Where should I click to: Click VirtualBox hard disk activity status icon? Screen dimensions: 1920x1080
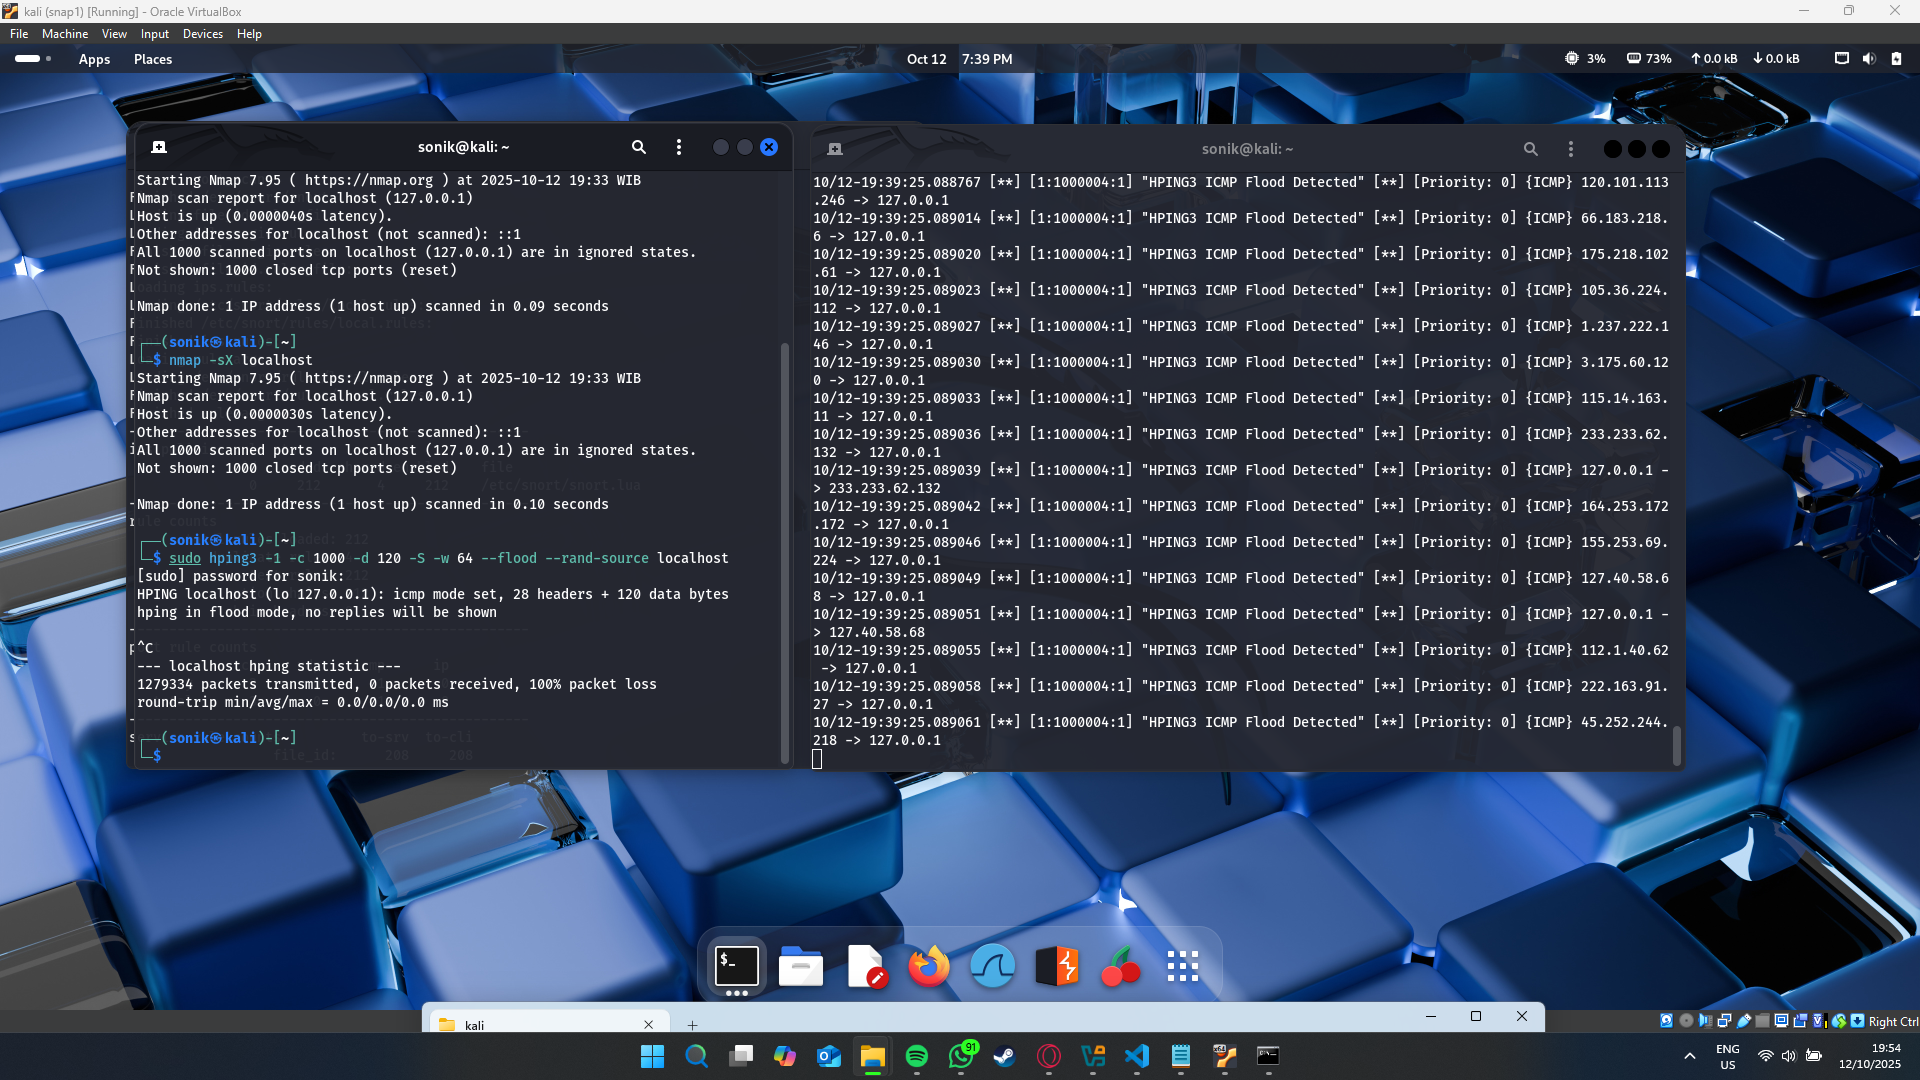1667,1021
